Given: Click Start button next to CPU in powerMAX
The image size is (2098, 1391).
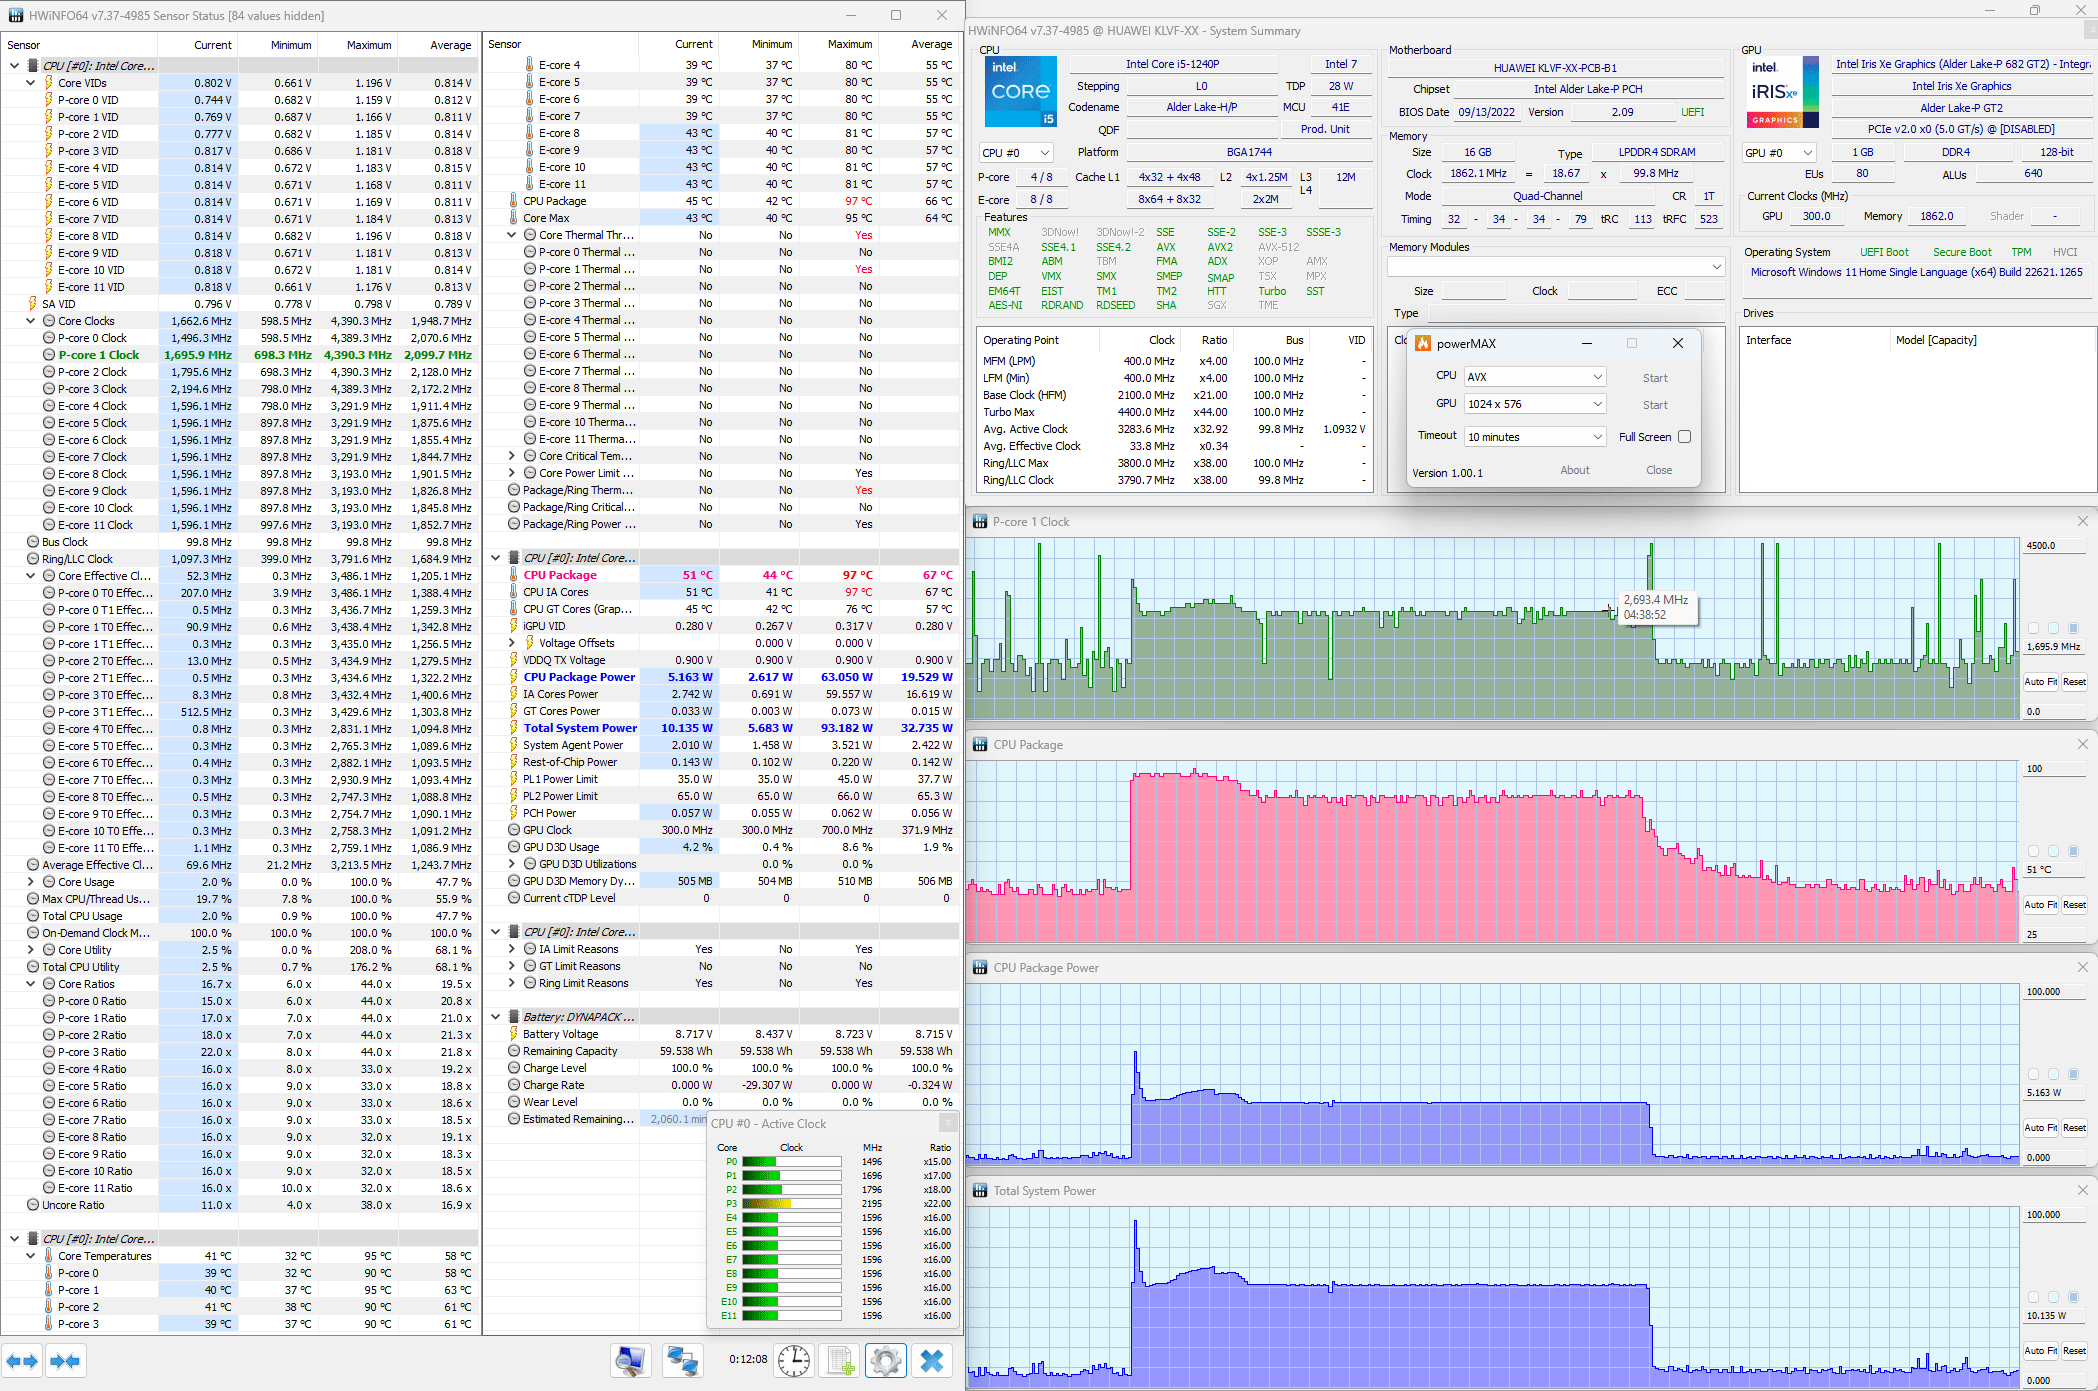Looking at the screenshot, I should [1655, 378].
